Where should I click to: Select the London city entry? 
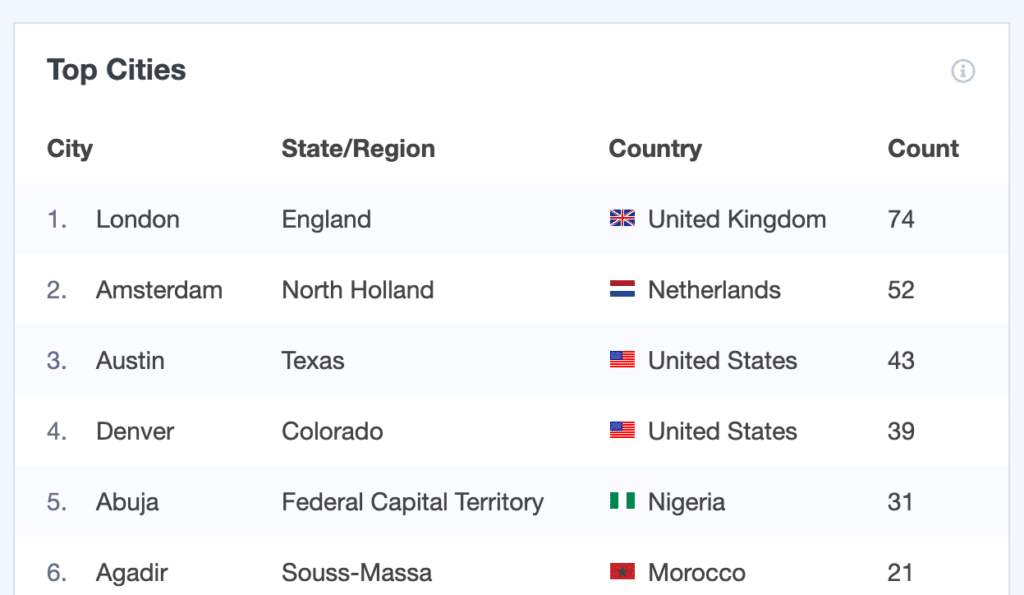tap(137, 219)
